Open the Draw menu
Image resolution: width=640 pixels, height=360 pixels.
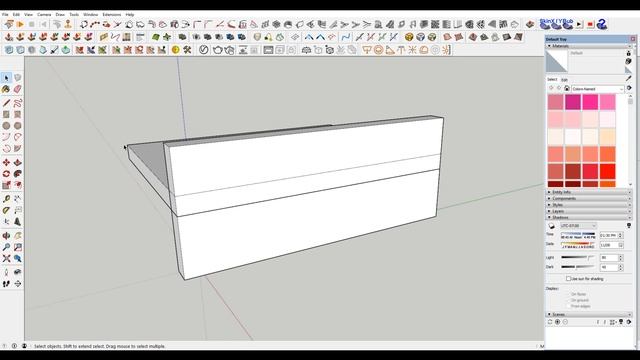pos(60,14)
